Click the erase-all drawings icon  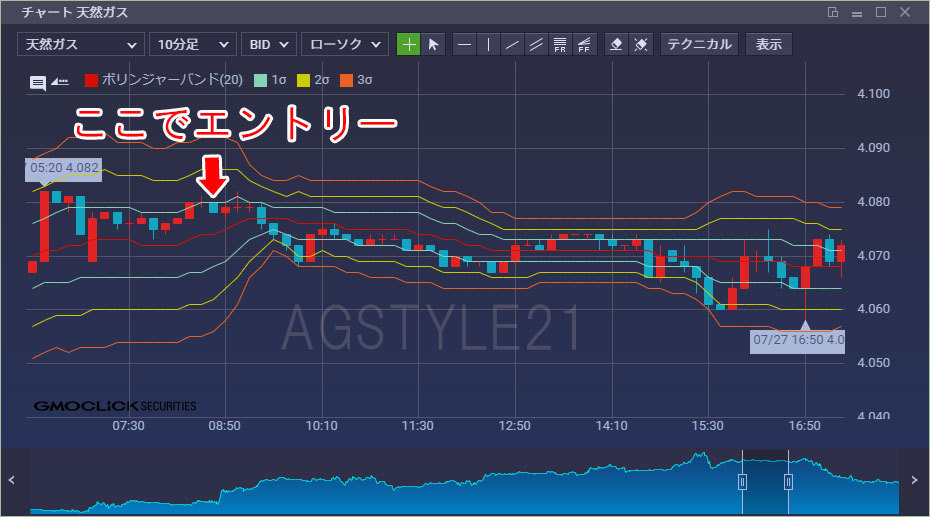click(642, 45)
